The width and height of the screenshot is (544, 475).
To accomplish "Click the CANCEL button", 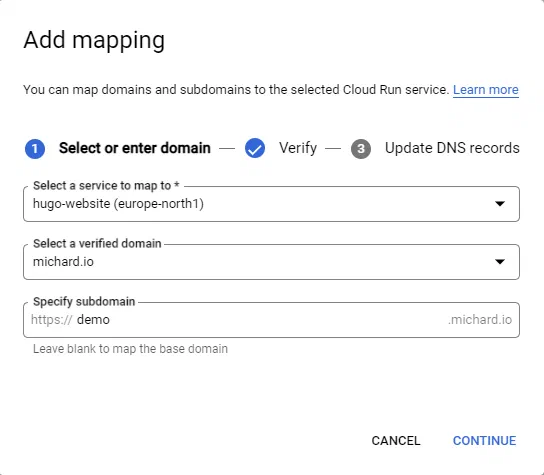I will point(396,441).
